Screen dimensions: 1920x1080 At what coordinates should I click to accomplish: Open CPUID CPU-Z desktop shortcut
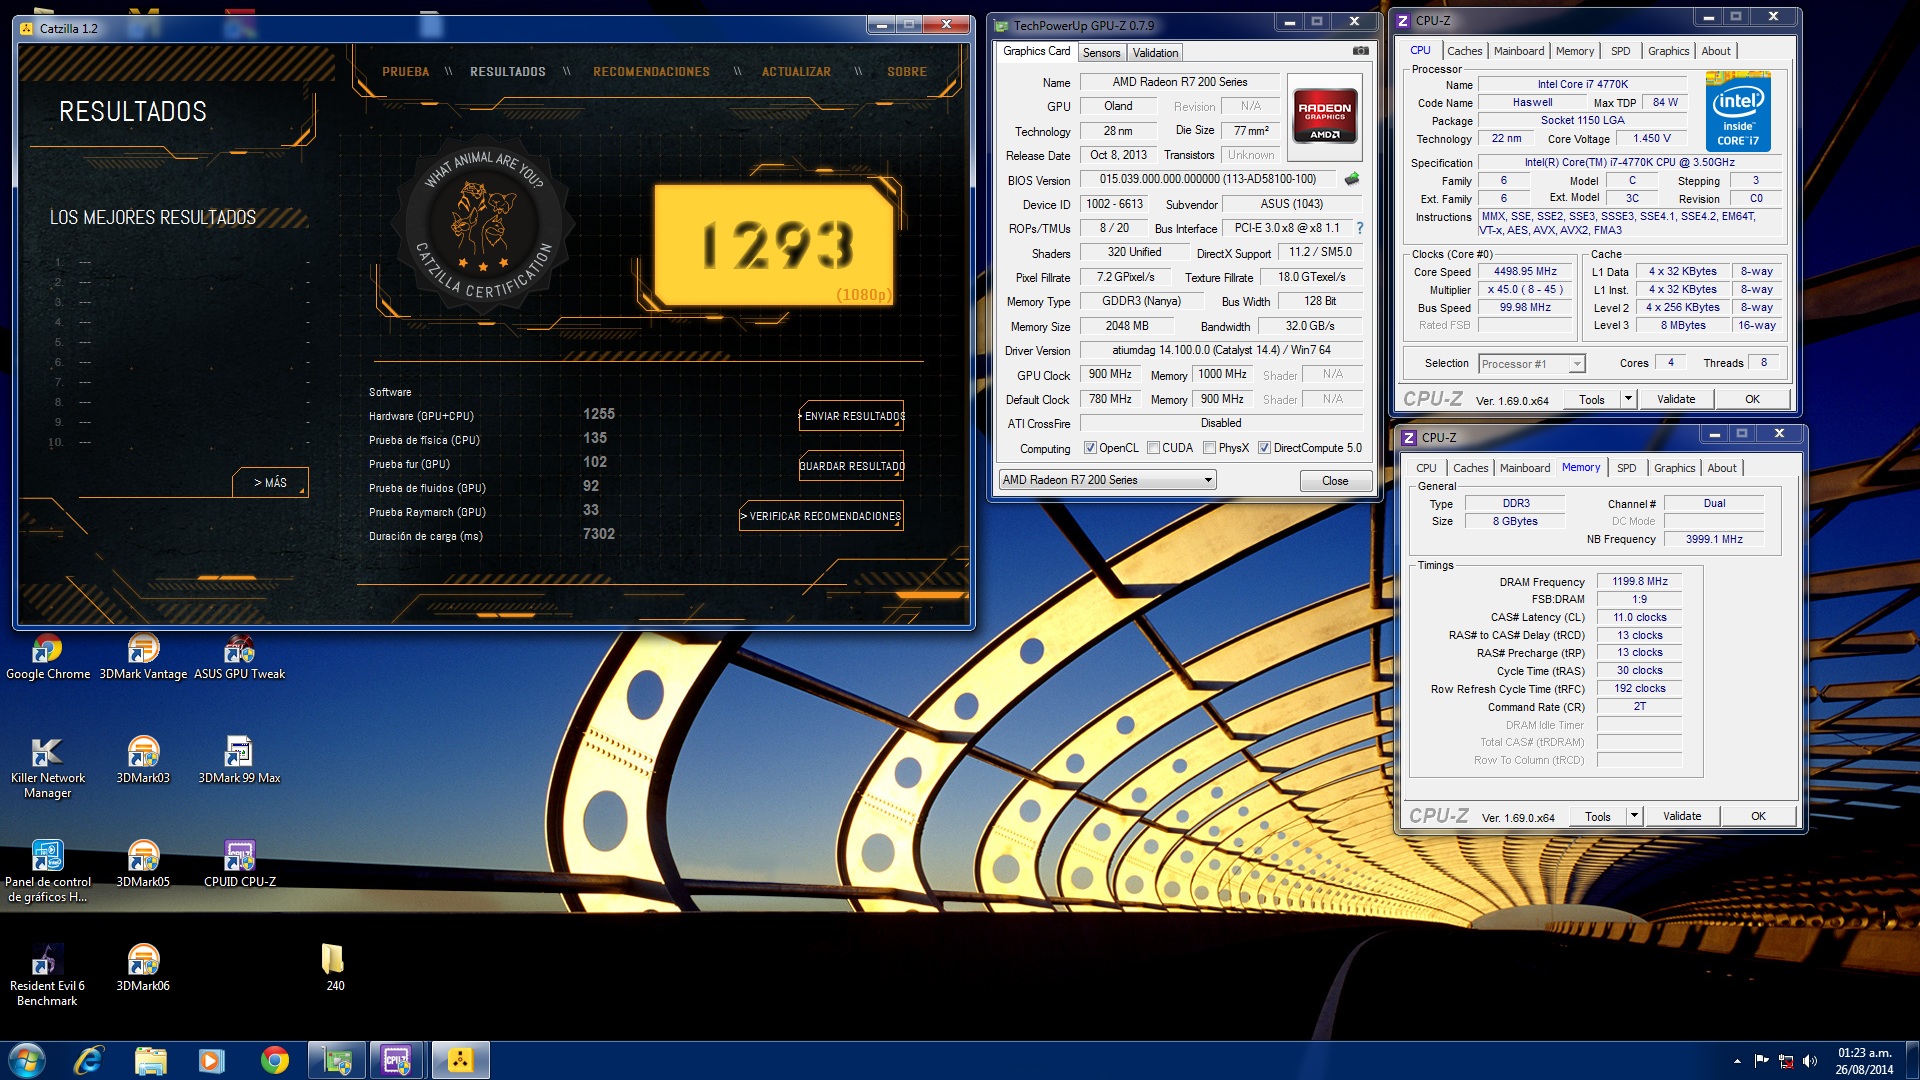coord(239,865)
